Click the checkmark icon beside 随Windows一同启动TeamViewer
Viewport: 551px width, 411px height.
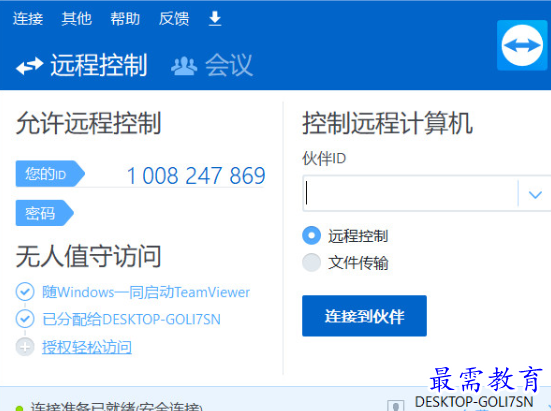25,292
